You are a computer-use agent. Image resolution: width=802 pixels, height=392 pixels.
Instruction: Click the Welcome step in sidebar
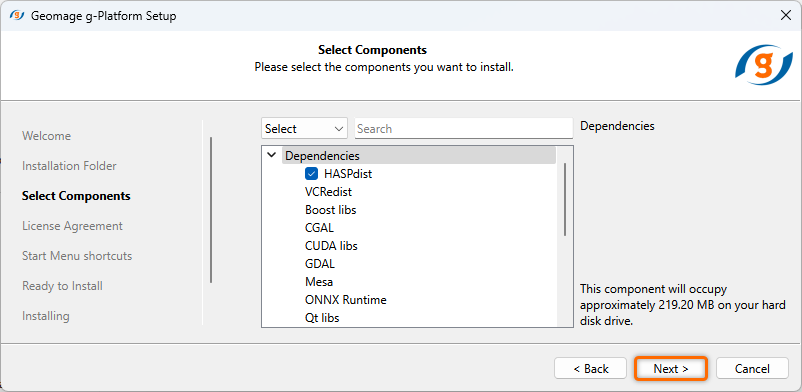click(x=47, y=136)
